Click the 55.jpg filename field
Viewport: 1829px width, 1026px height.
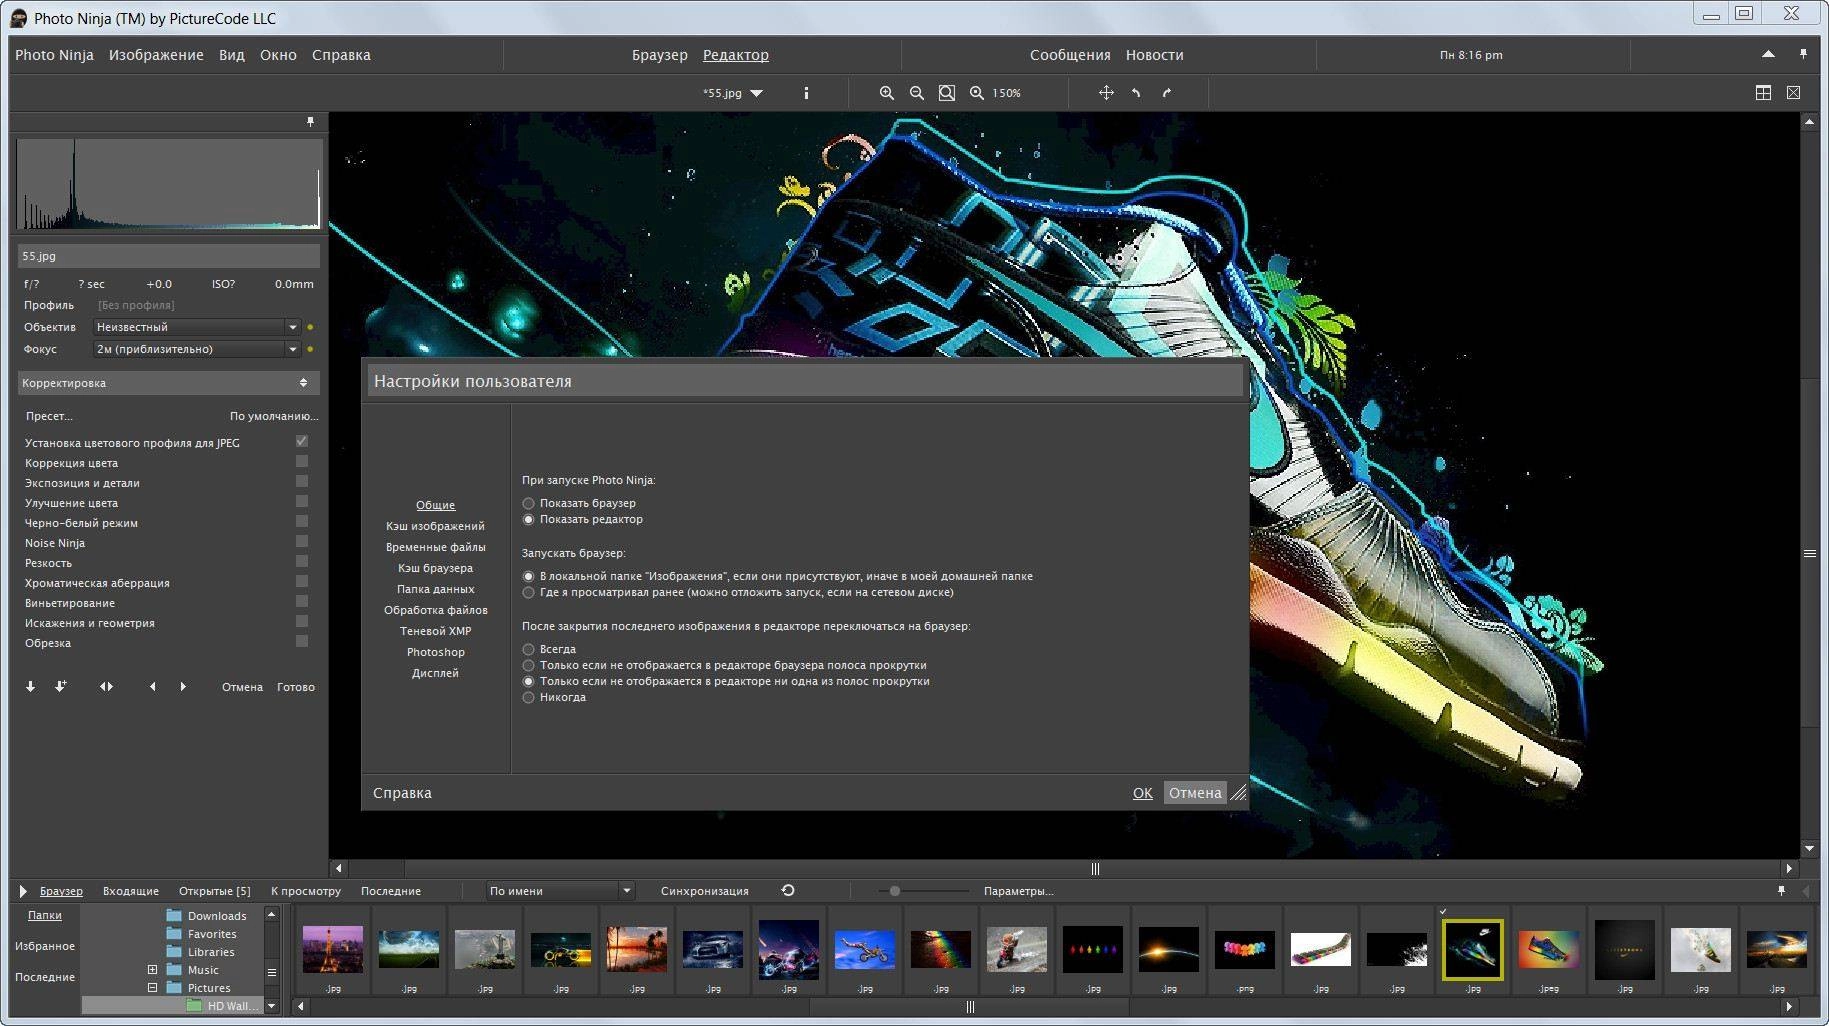pos(168,256)
